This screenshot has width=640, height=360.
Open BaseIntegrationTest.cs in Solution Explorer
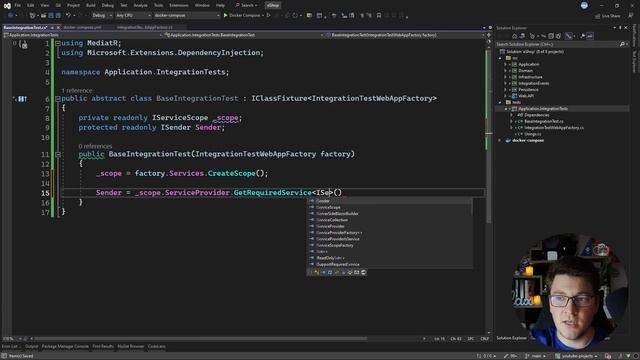(x=544, y=121)
